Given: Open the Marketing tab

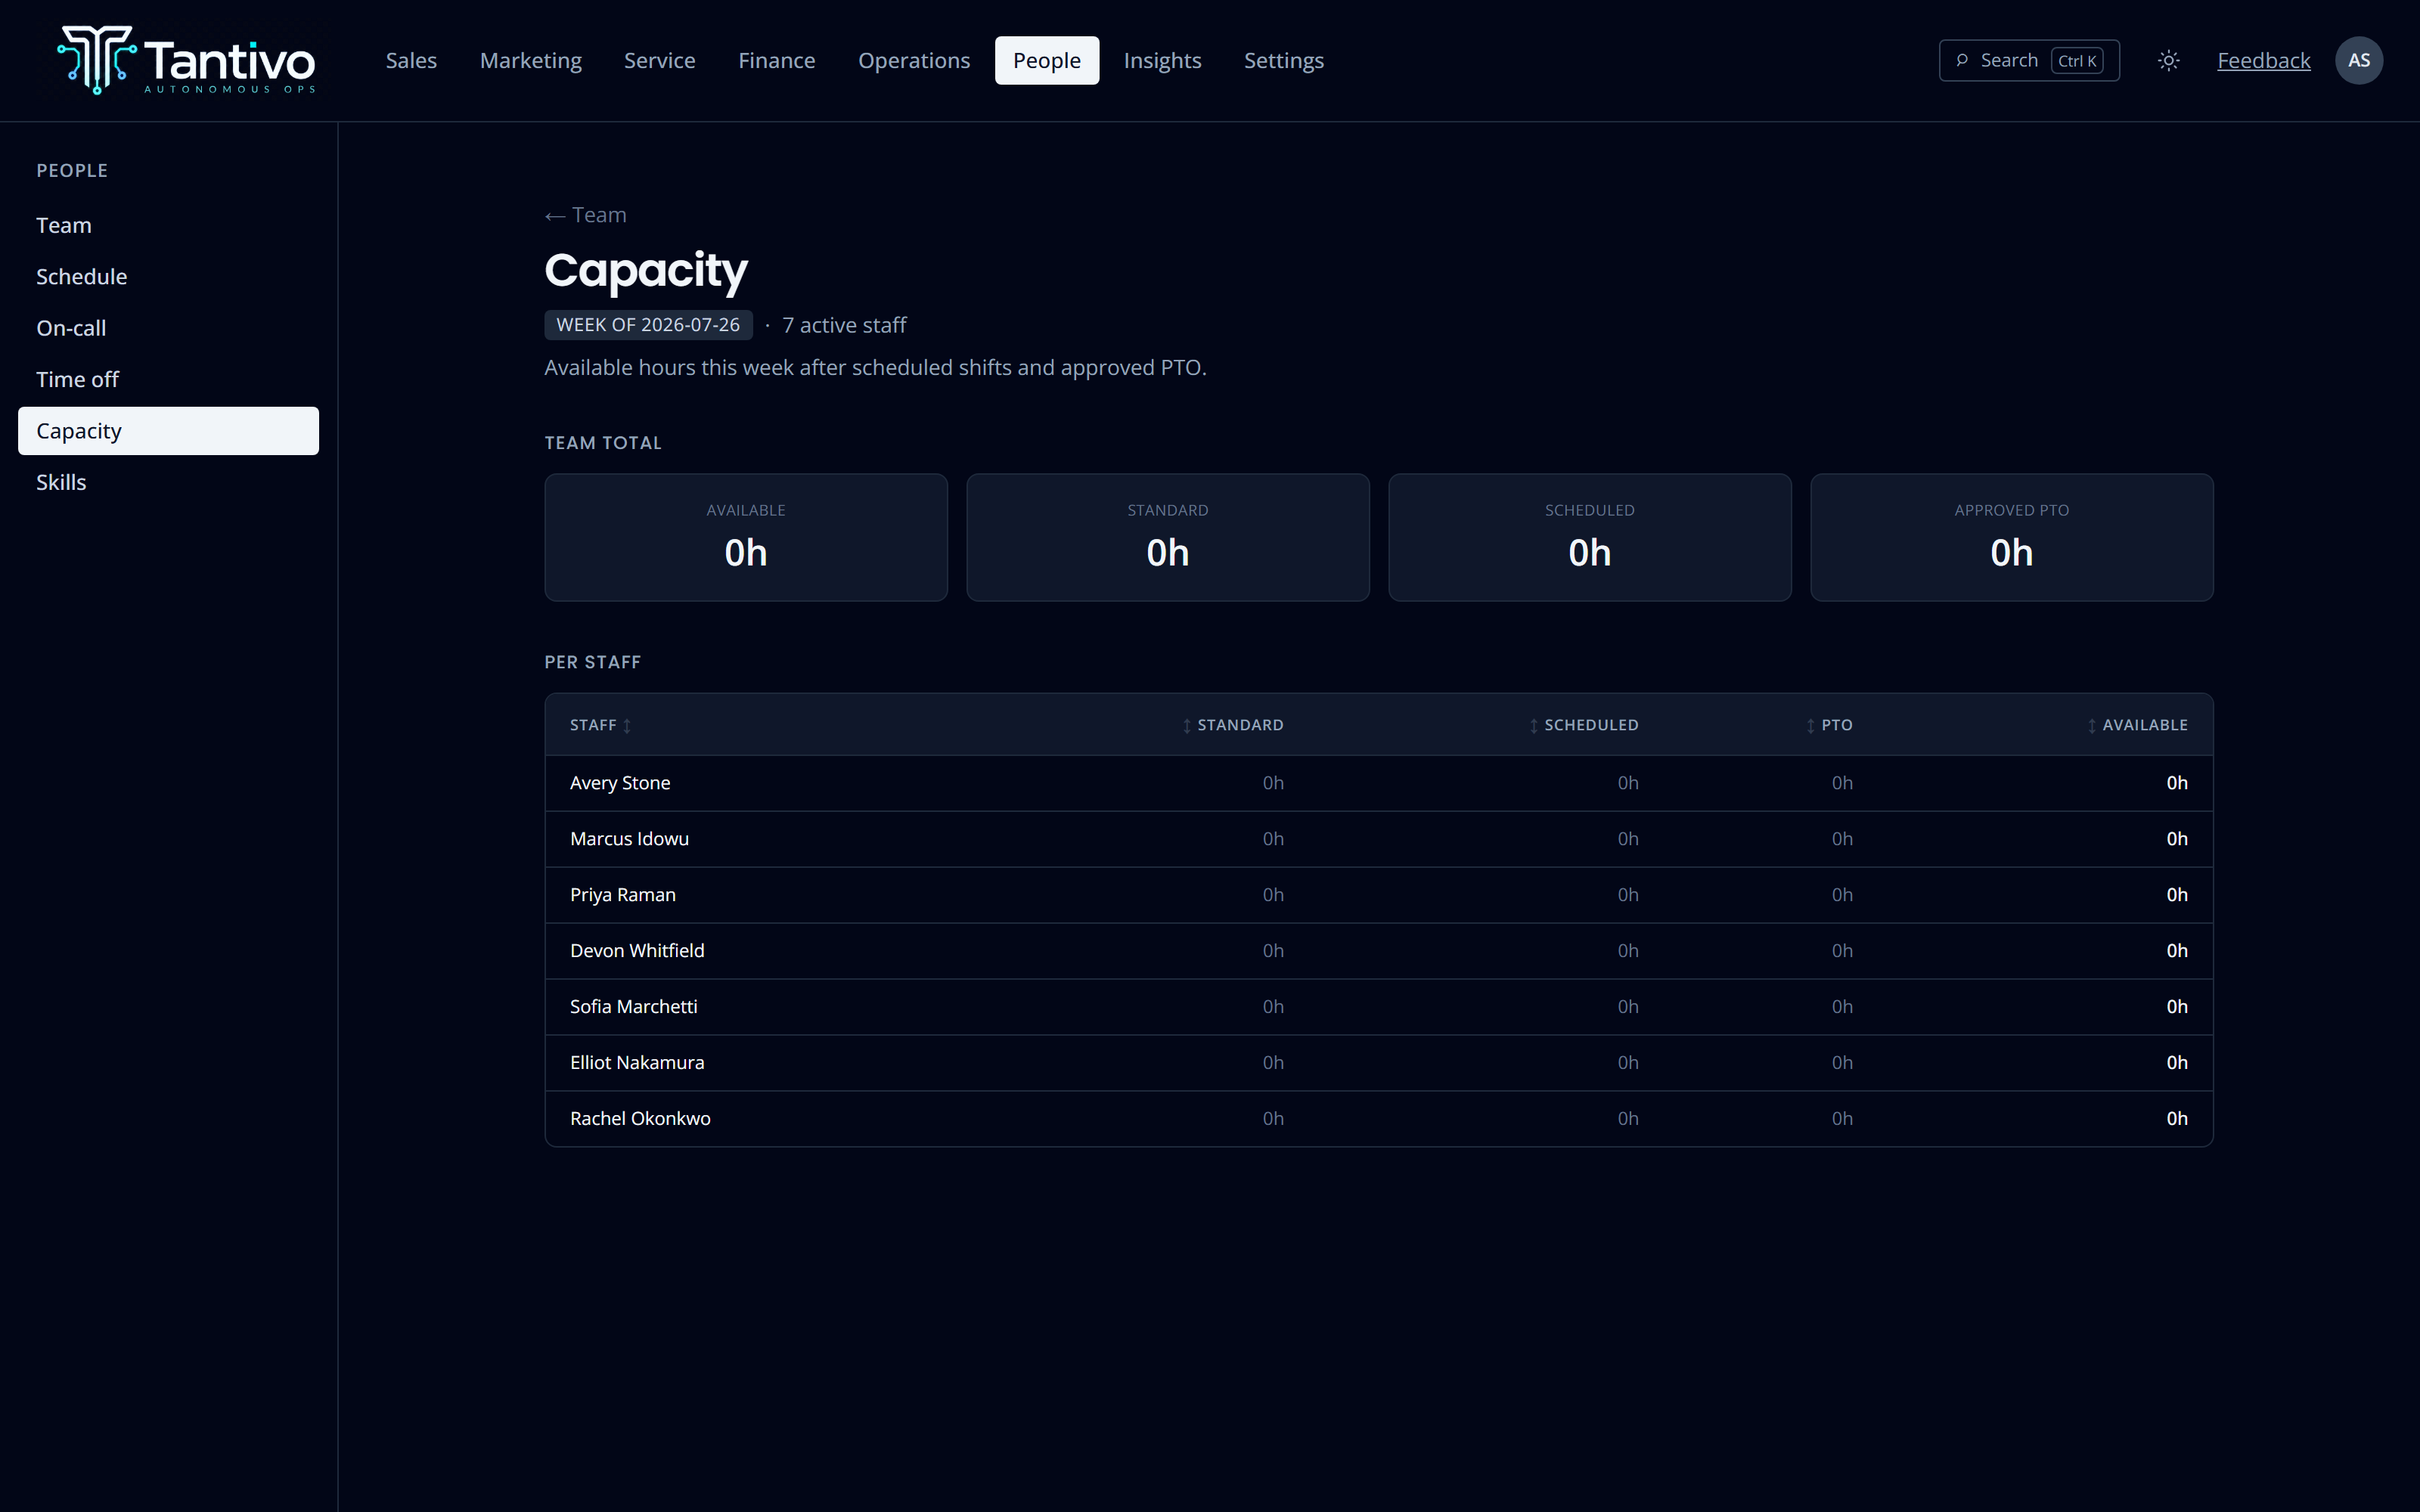Looking at the screenshot, I should tap(530, 60).
